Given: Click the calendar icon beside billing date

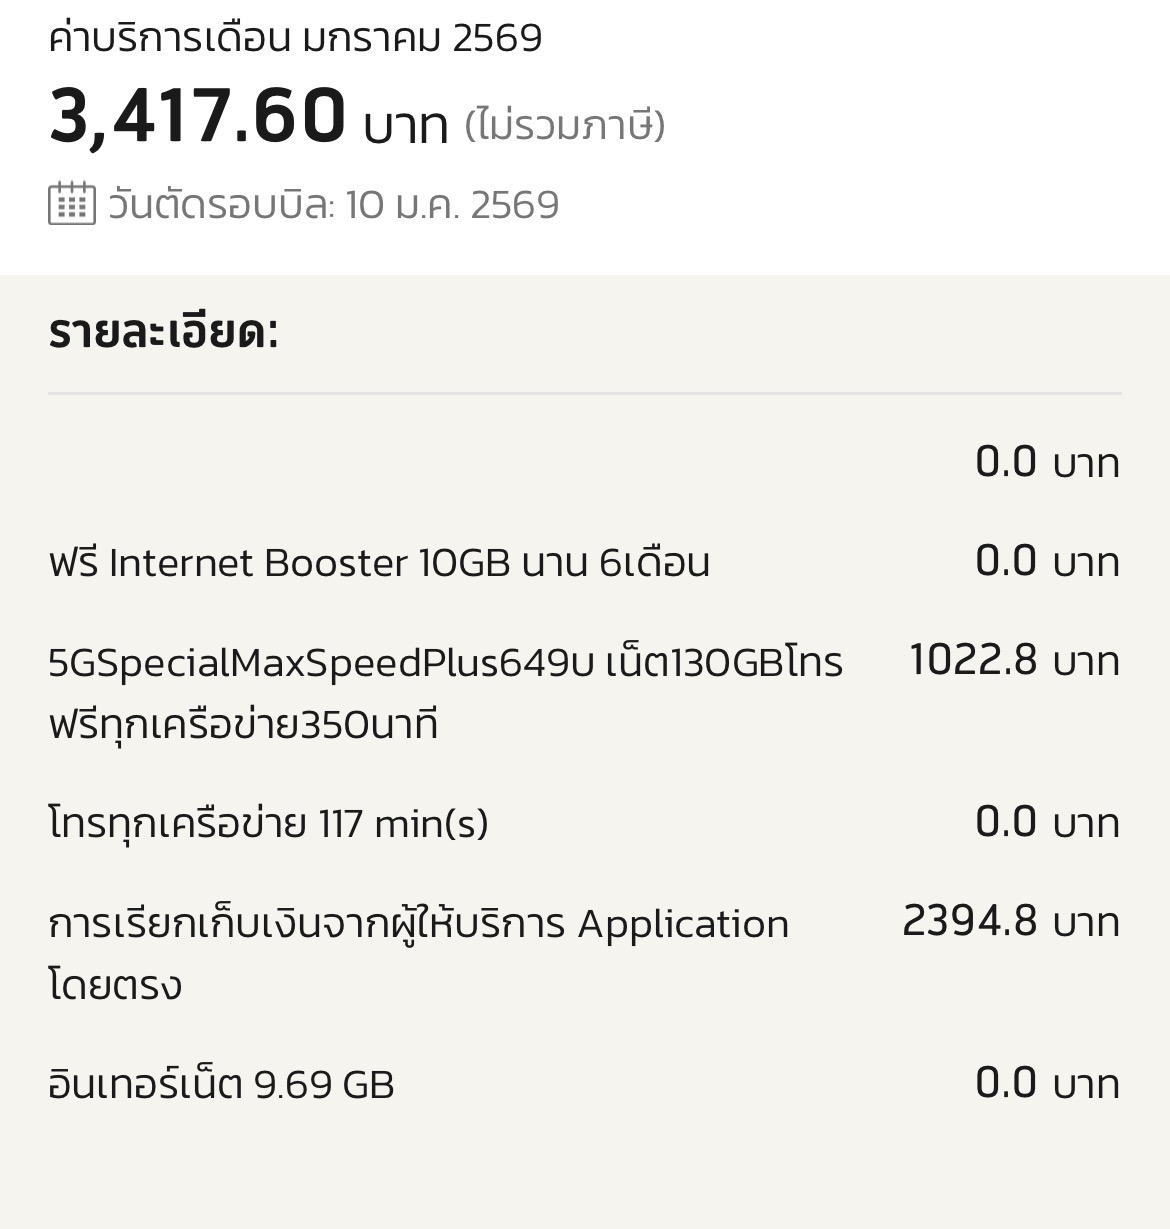Looking at the screenshot, I should click(x=72, y=204).
